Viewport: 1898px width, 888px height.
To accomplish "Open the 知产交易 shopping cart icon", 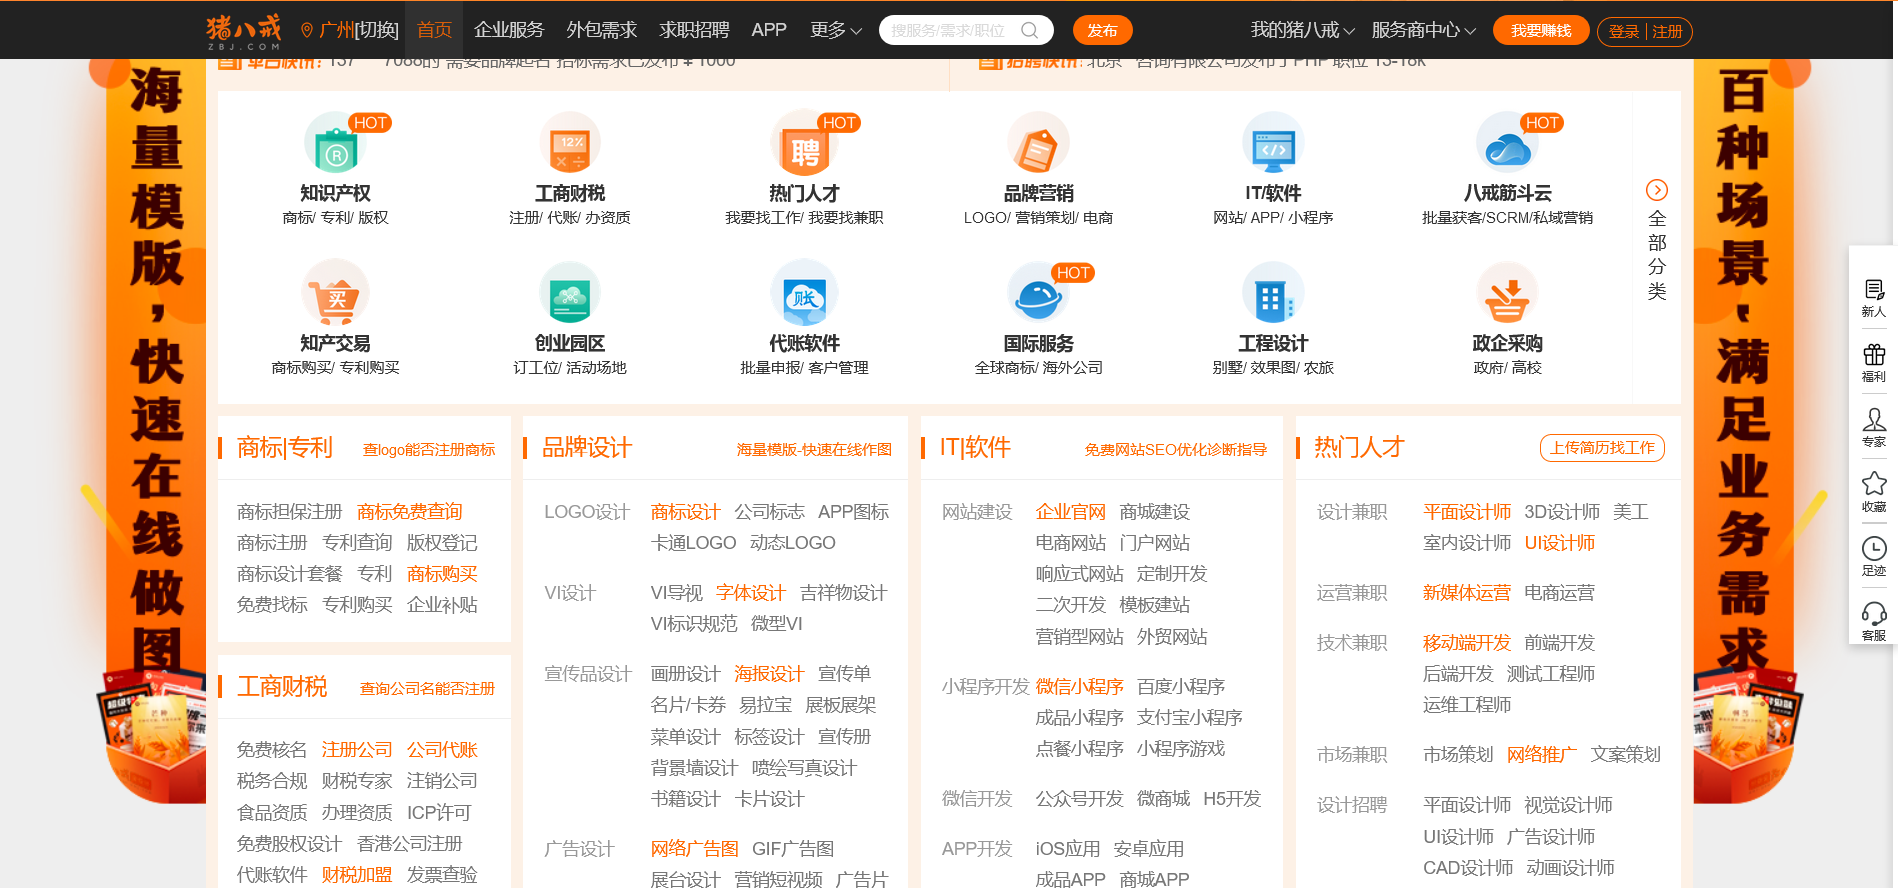I will 335,294.
